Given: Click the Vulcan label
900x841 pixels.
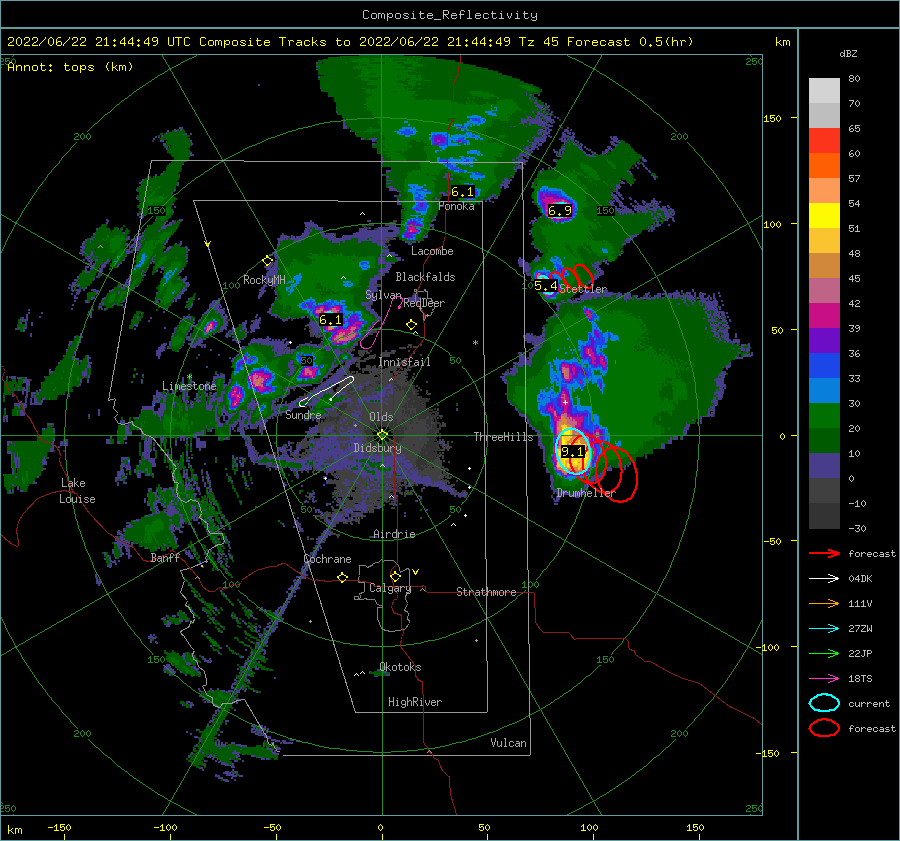Looking at the screenshot, I should [x=509, y=743].
